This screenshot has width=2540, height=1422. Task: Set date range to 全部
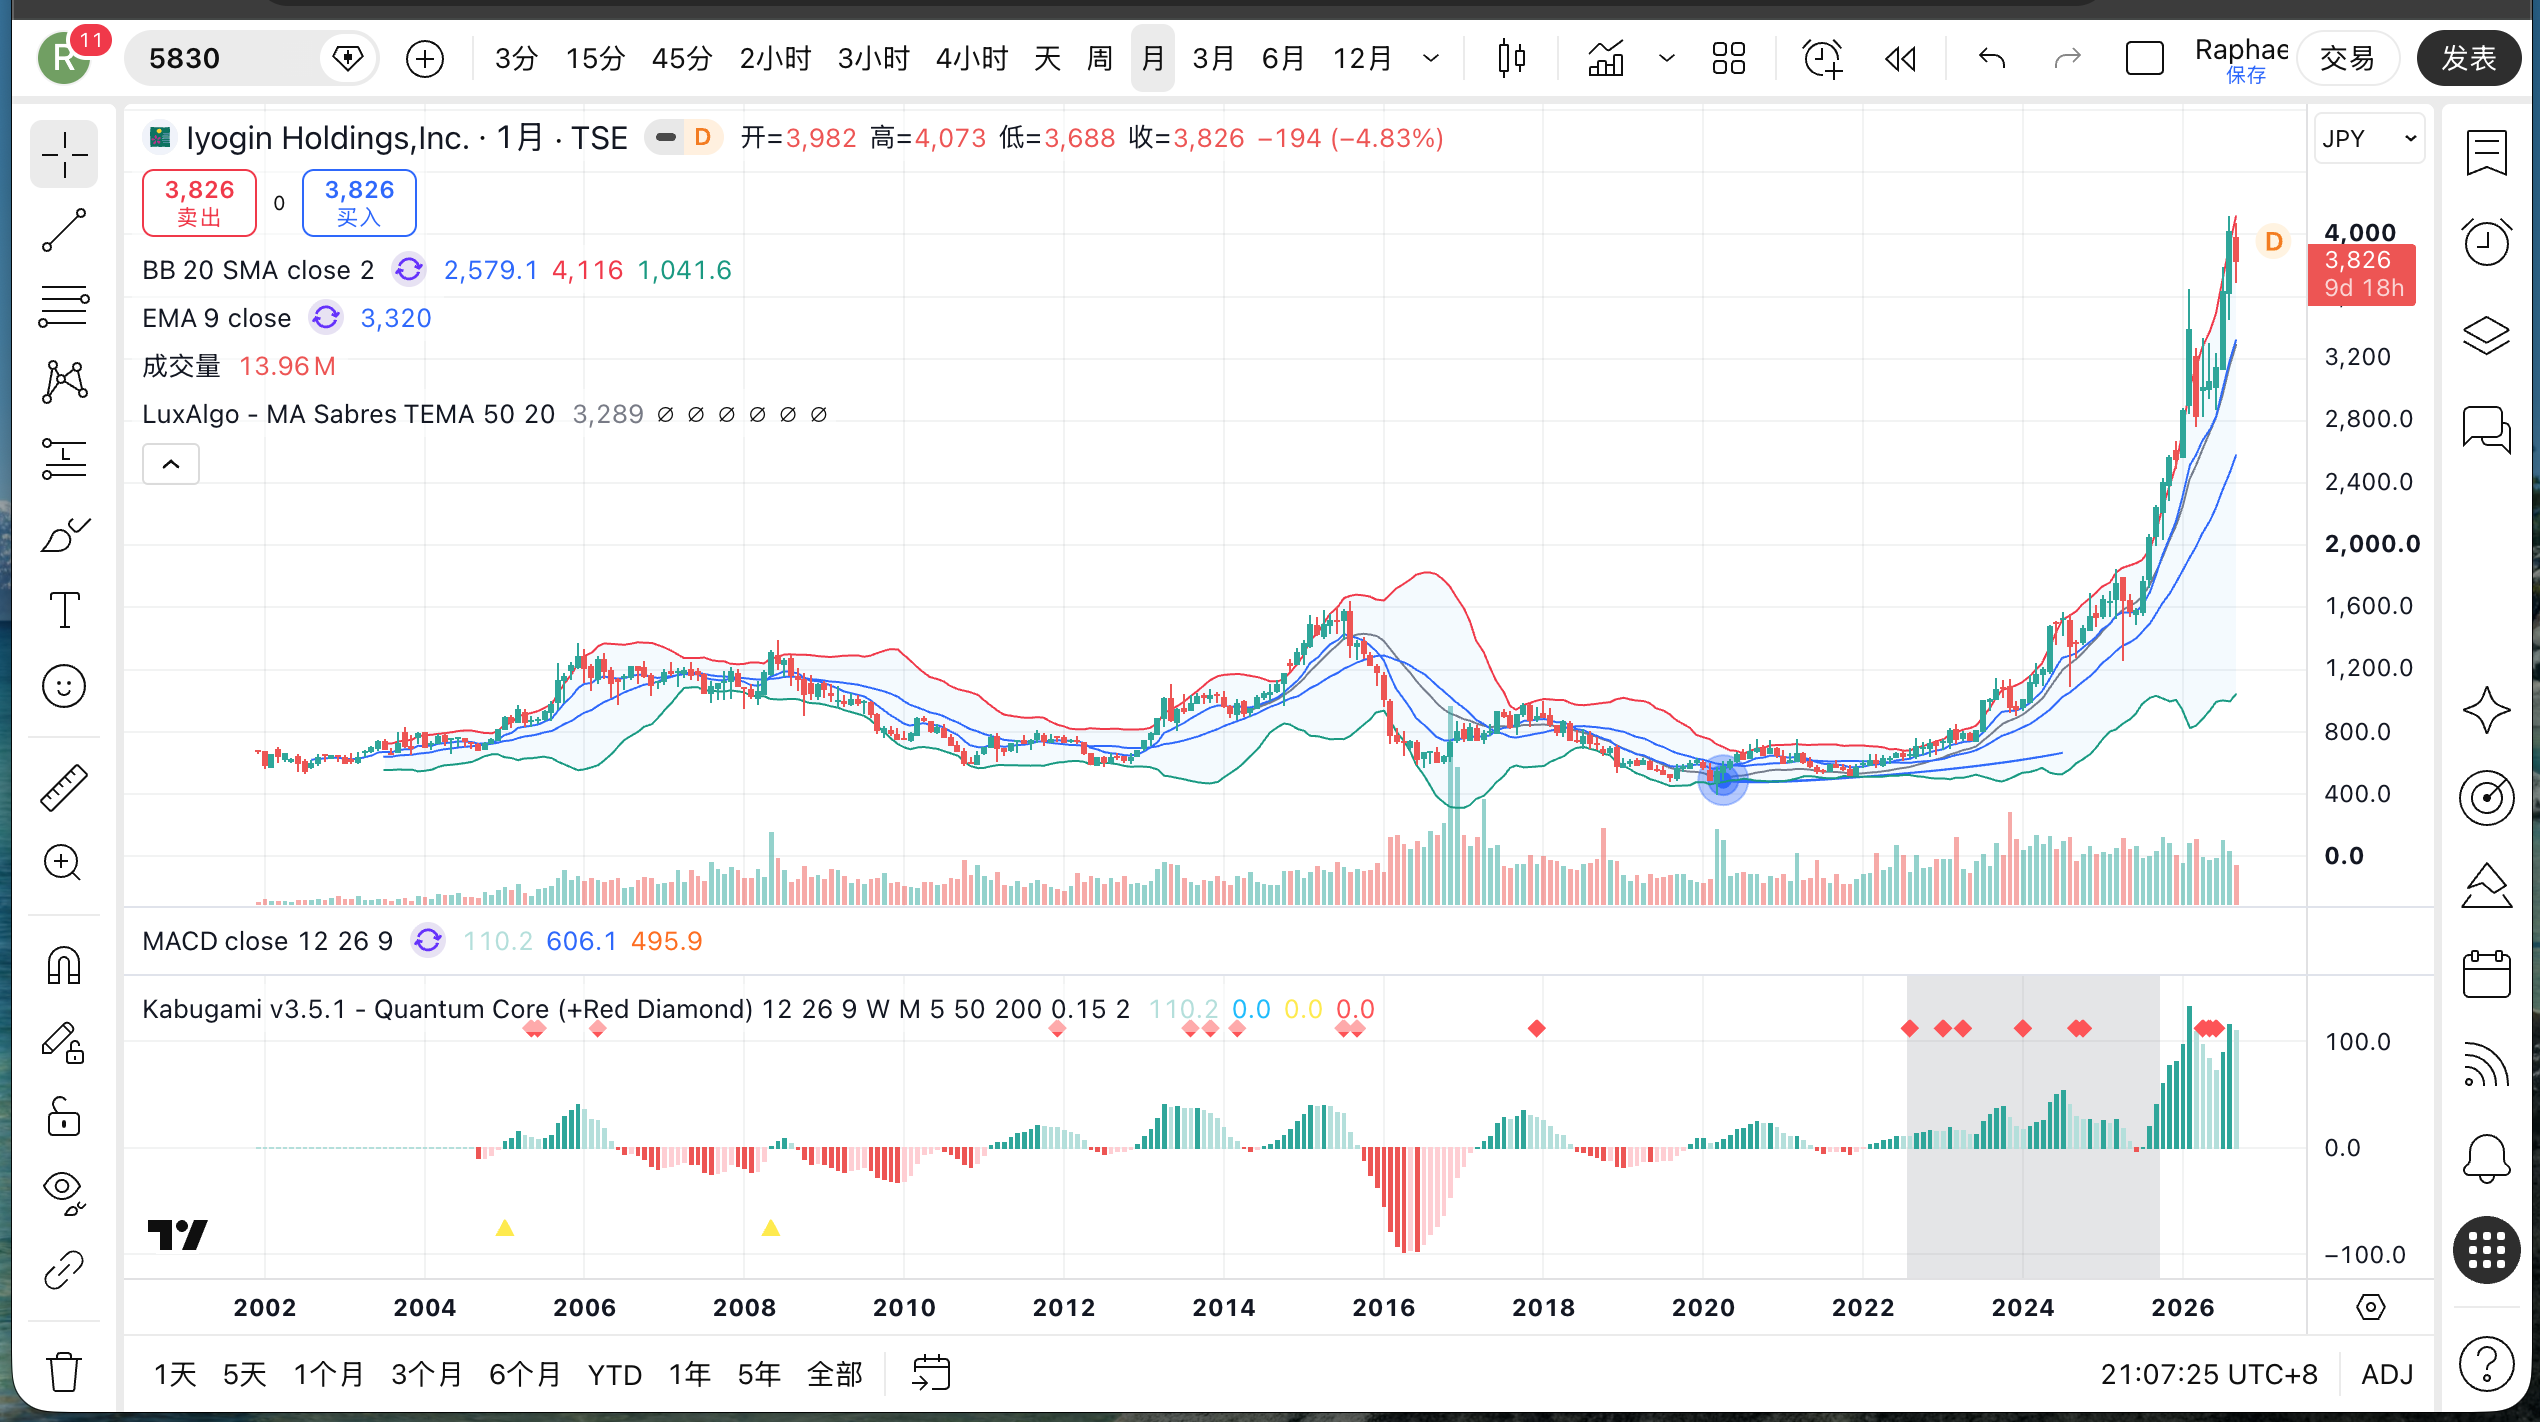[834, 1375]
